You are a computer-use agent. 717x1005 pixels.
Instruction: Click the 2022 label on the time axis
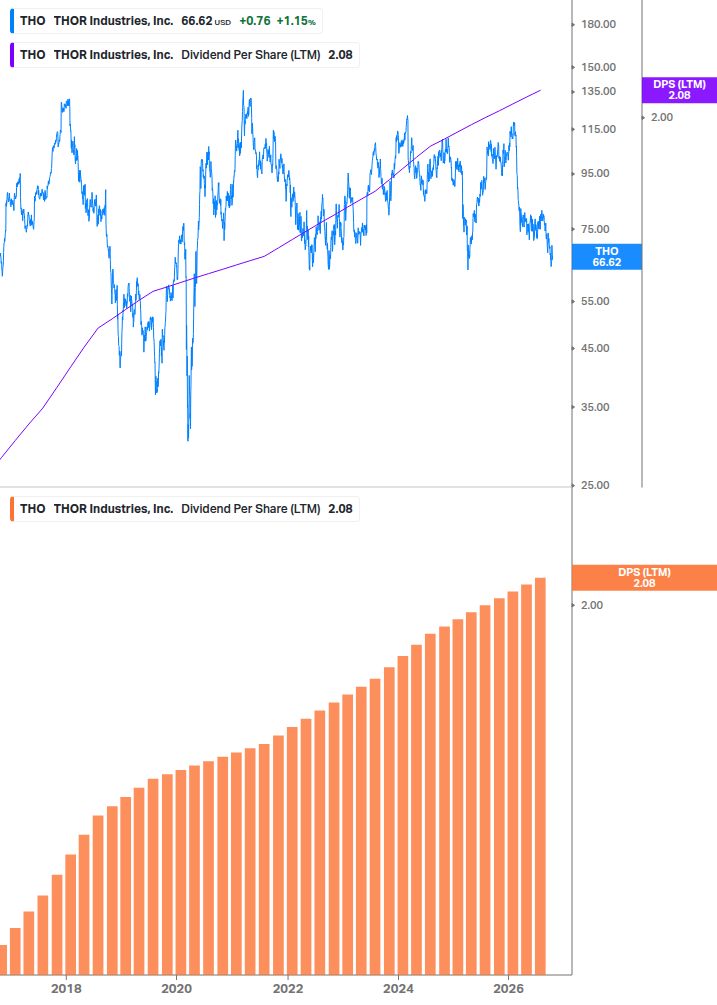[288, 989]
